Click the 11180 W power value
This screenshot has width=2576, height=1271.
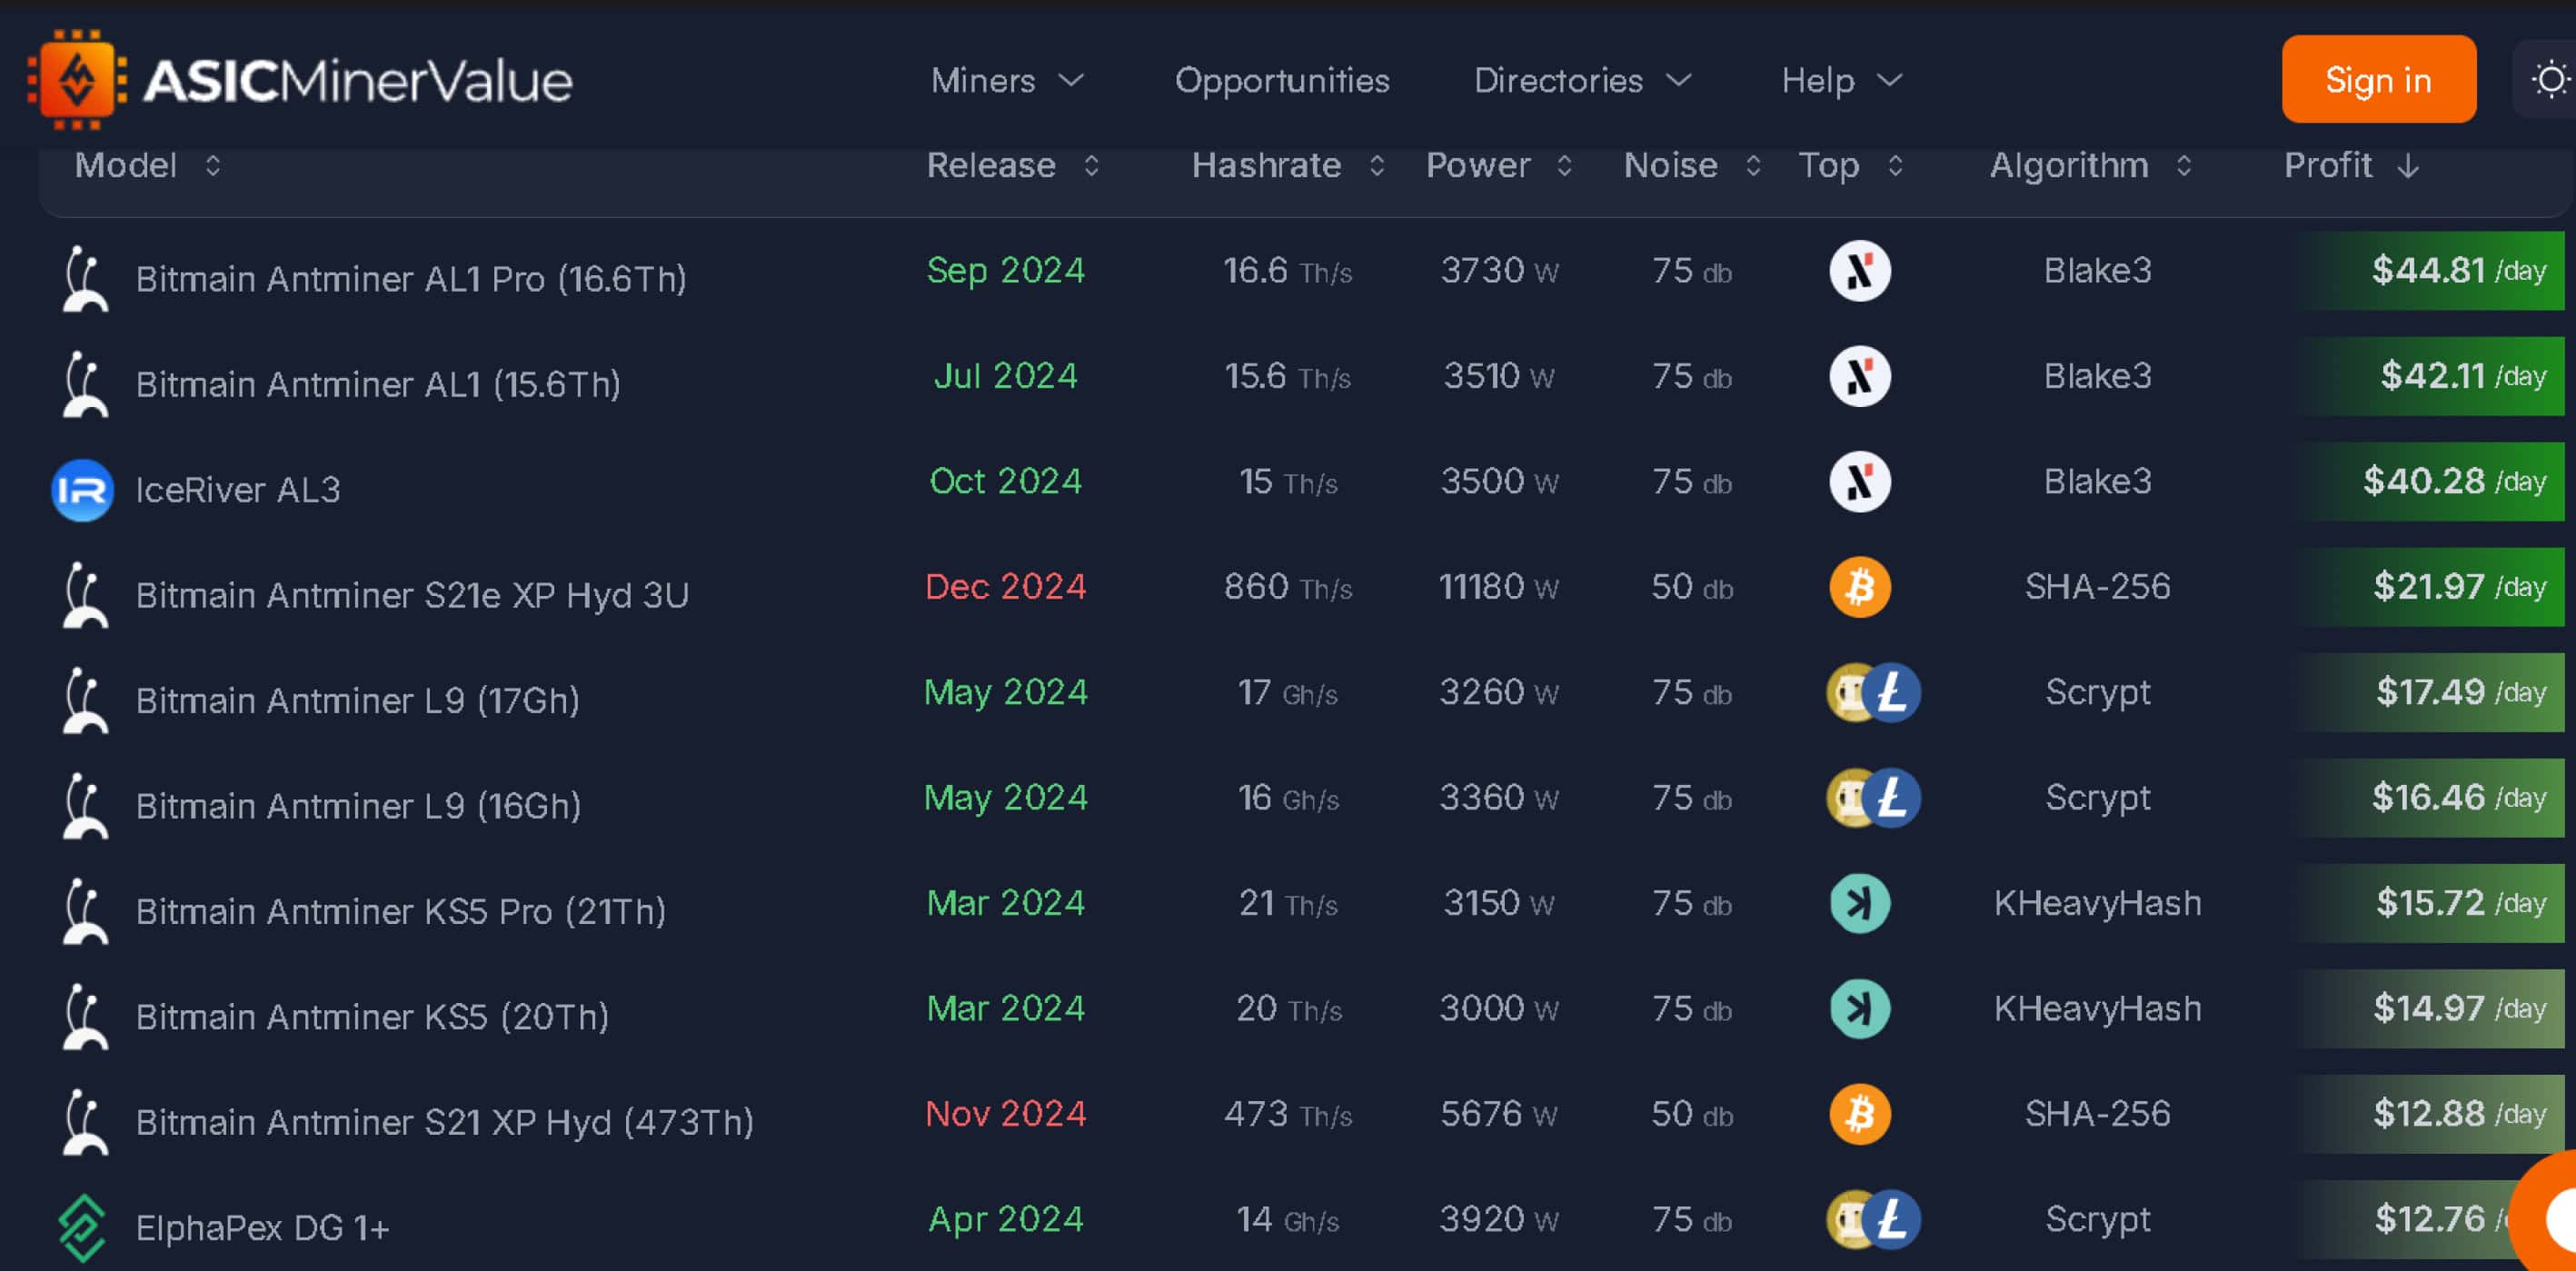pyautogui.click(x=1498, y=587)
